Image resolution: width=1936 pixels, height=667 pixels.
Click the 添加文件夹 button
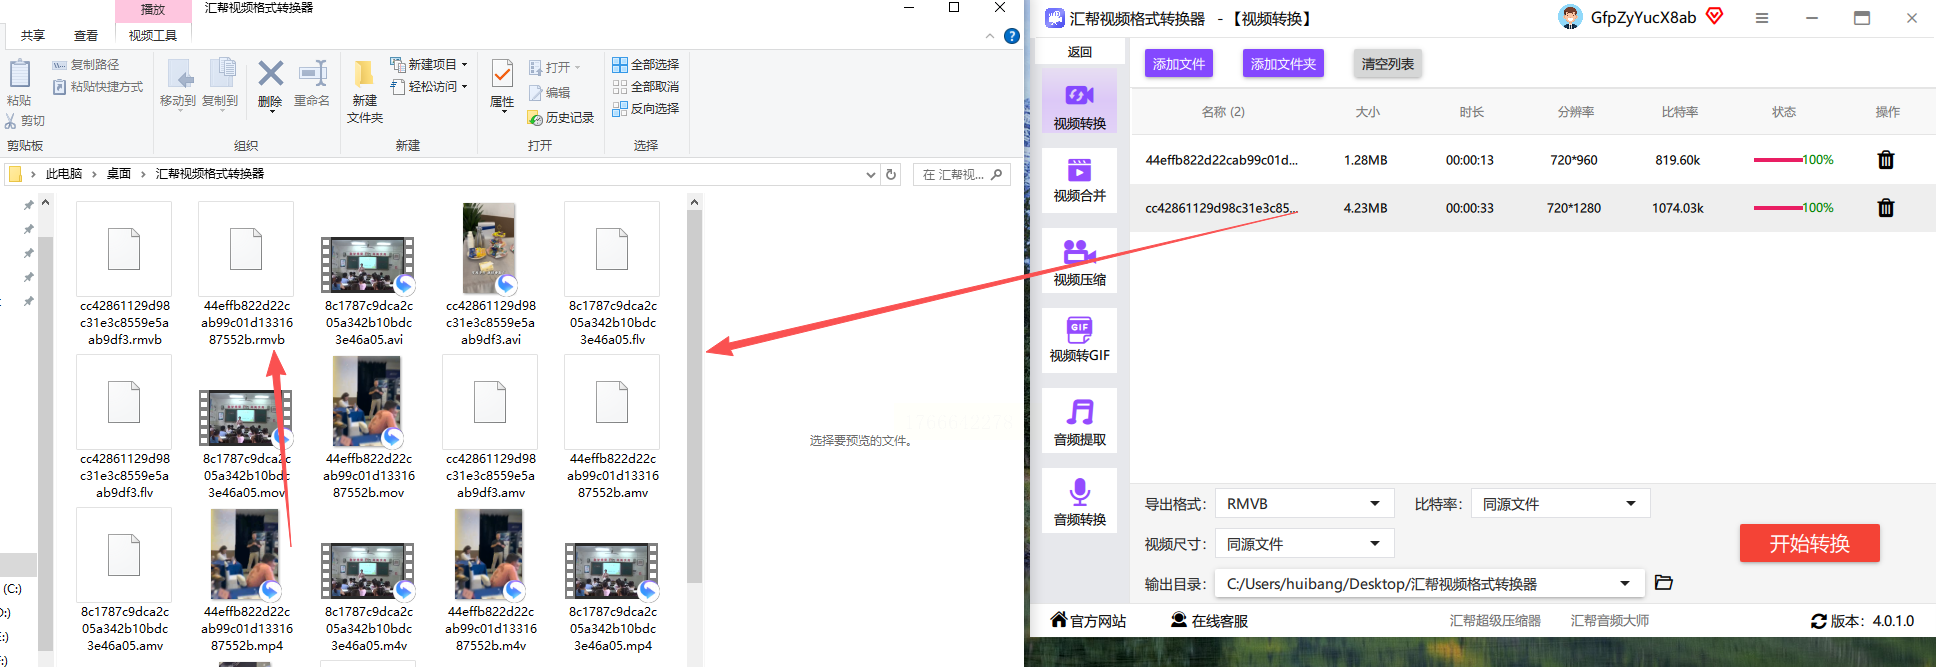point(1283,64)
